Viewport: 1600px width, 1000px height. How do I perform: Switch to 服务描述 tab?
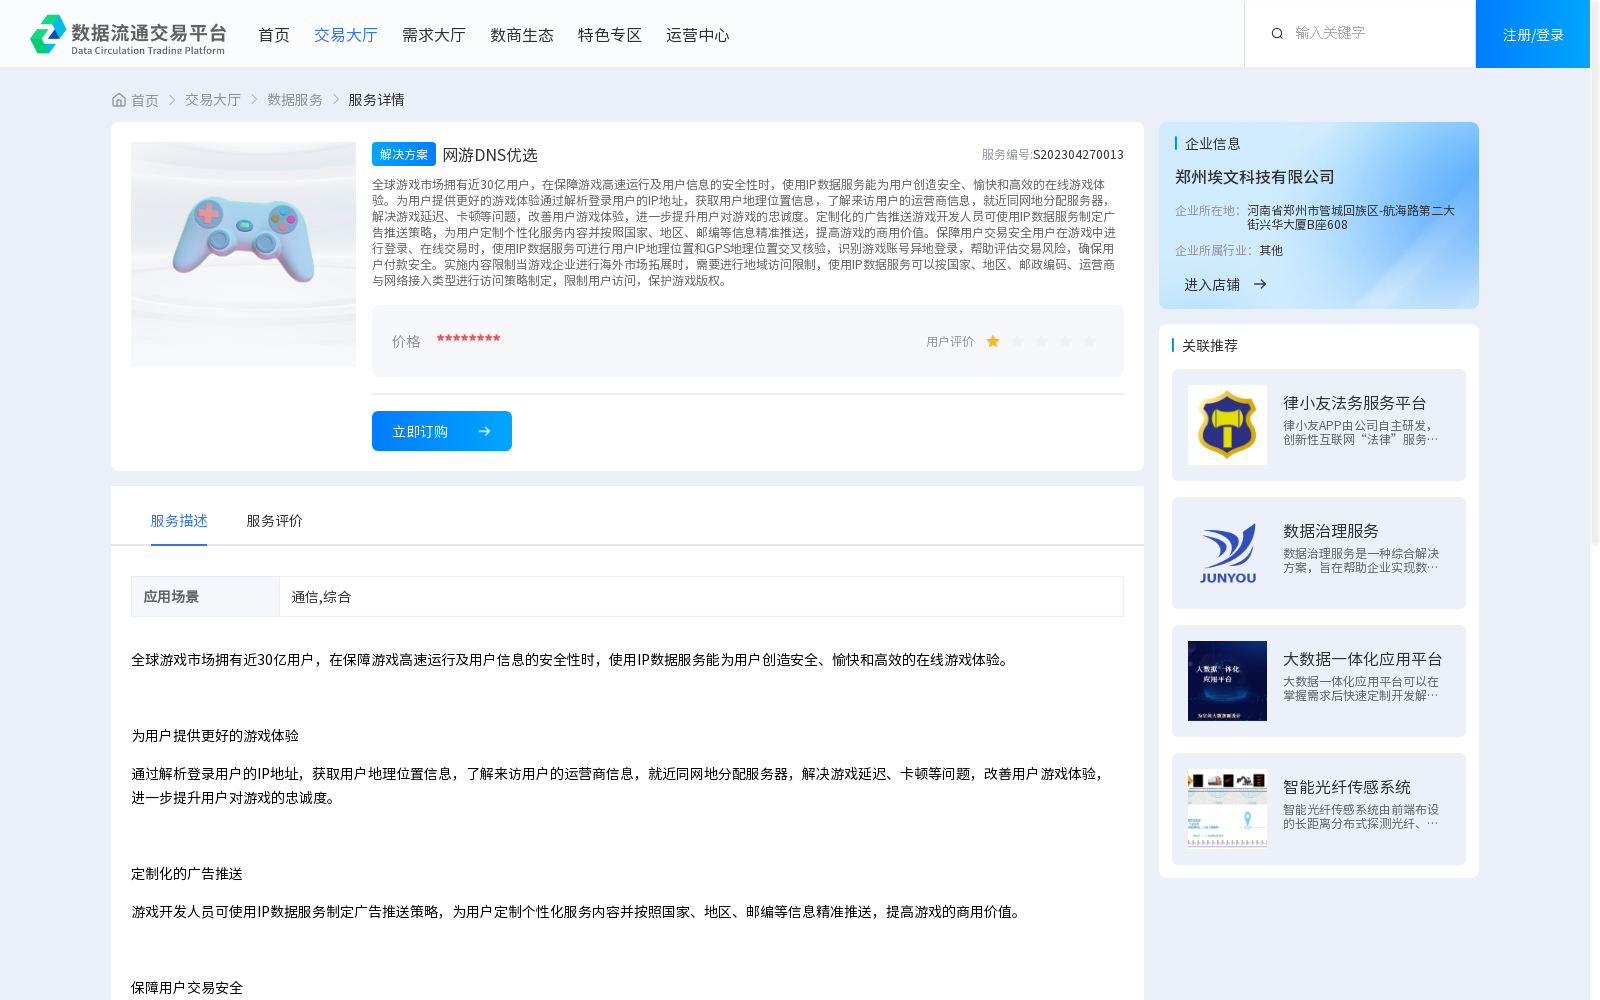pos(179,521)
